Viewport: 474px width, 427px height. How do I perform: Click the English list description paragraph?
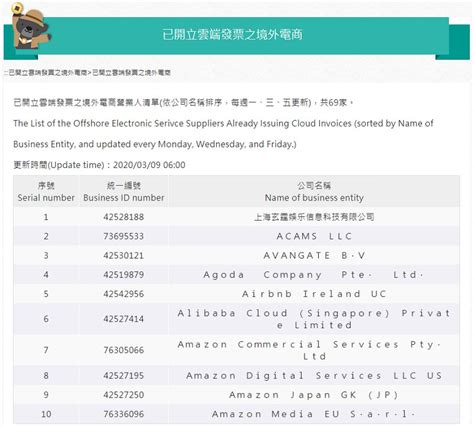[223, 134]
